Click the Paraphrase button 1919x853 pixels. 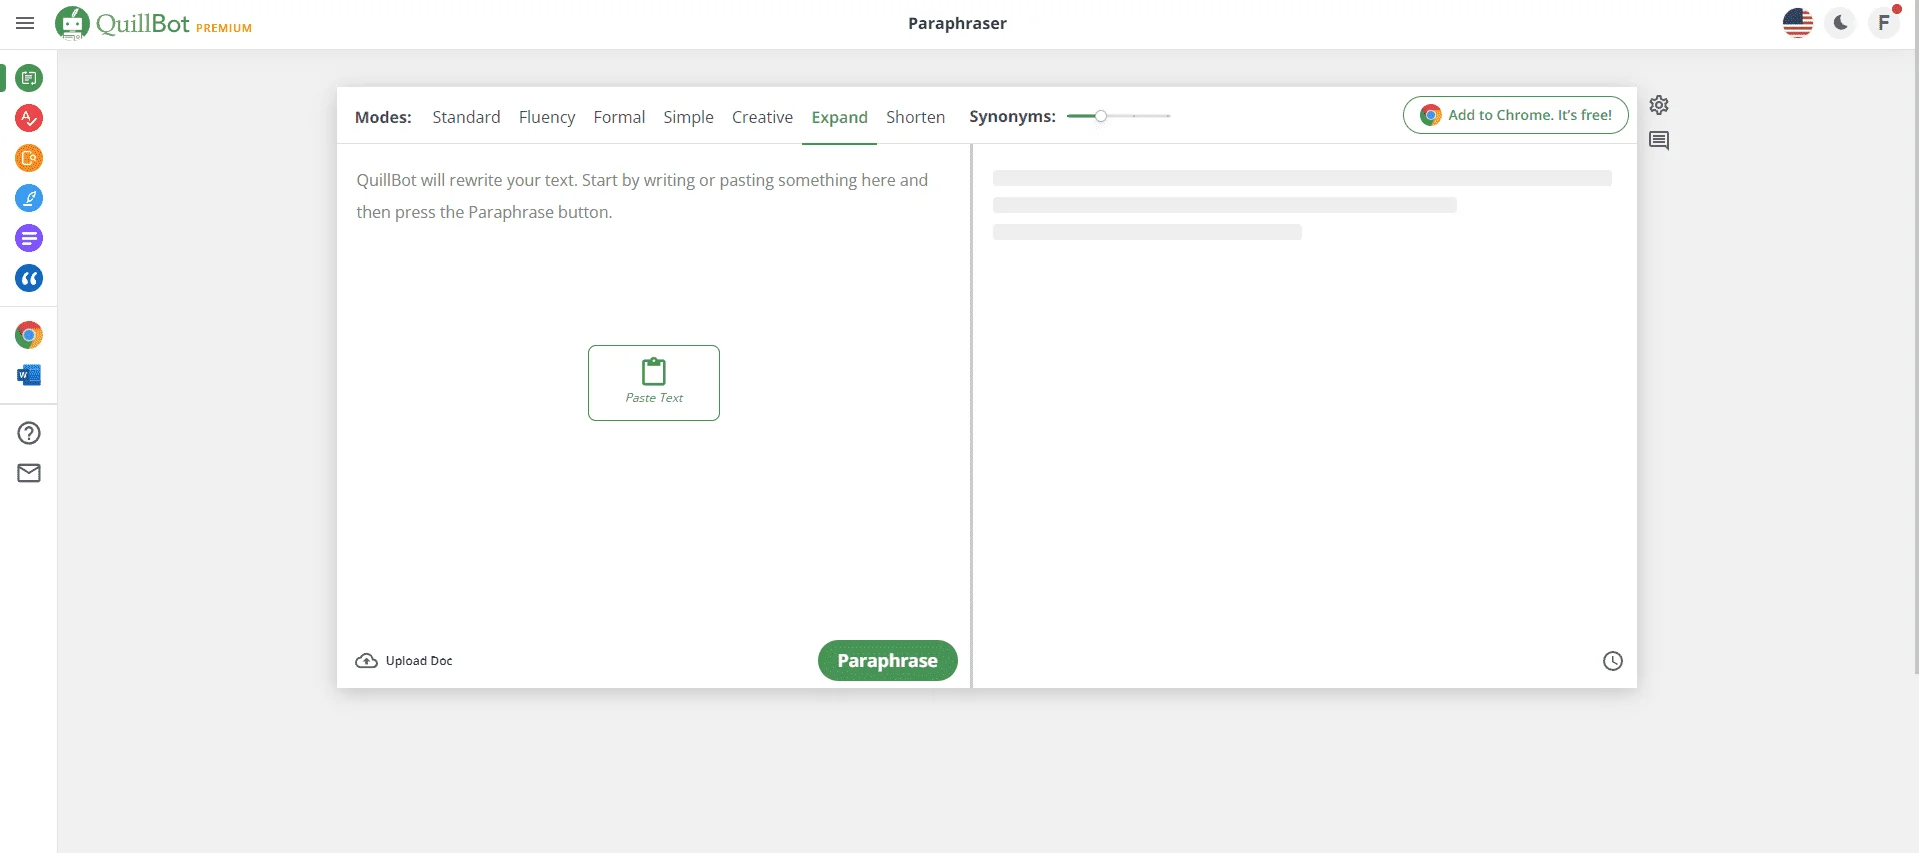pos(888,661)
